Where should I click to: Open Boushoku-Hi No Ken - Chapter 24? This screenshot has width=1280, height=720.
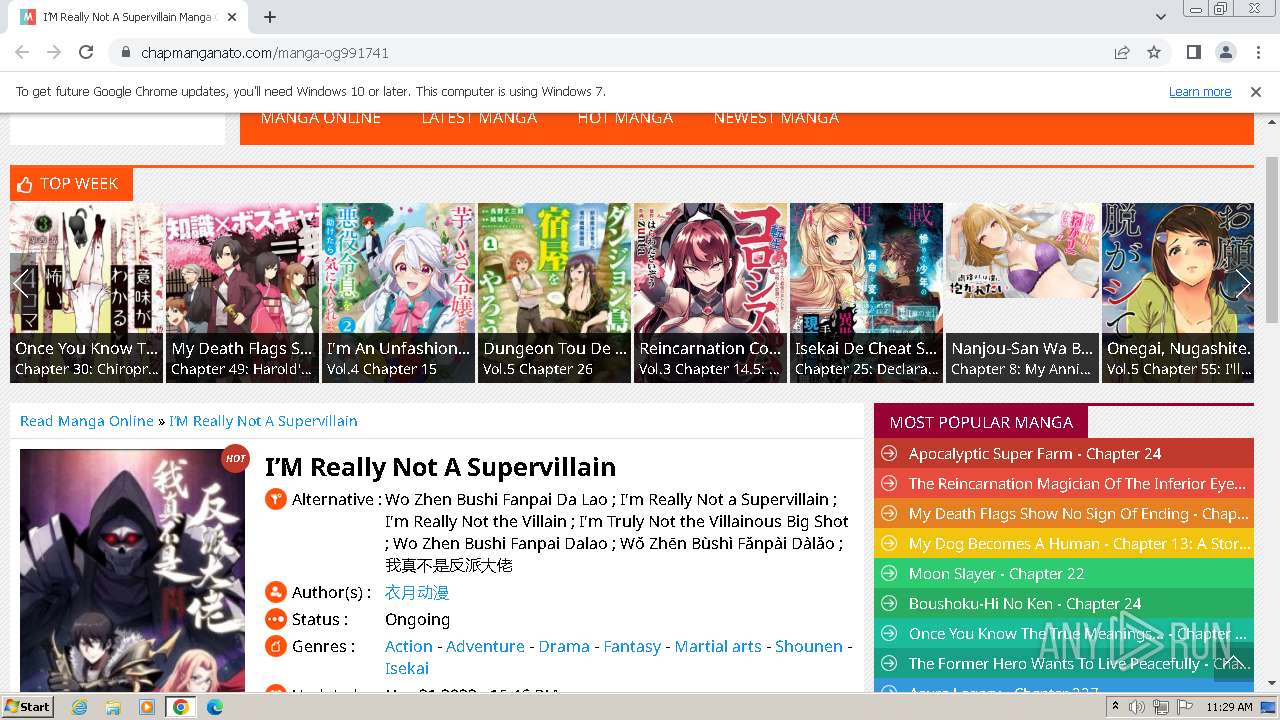pyautogui.click(x=1025, y=604)
